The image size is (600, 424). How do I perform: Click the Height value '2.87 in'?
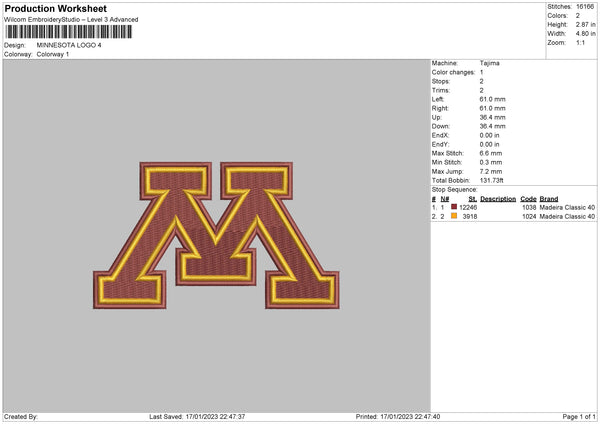click(585, 24)
